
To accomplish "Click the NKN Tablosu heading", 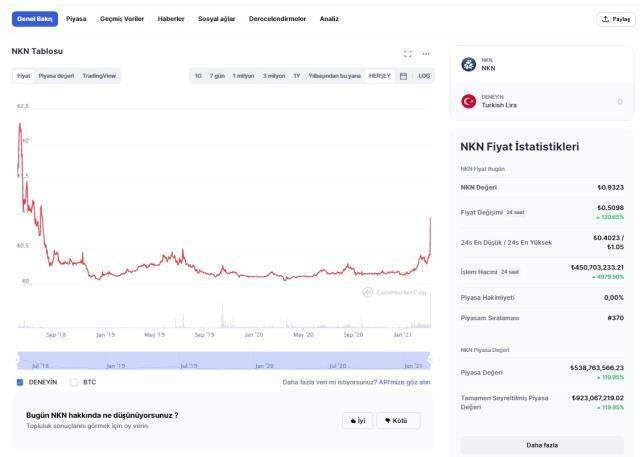I will pyautogui.click(x=37, y=51).
